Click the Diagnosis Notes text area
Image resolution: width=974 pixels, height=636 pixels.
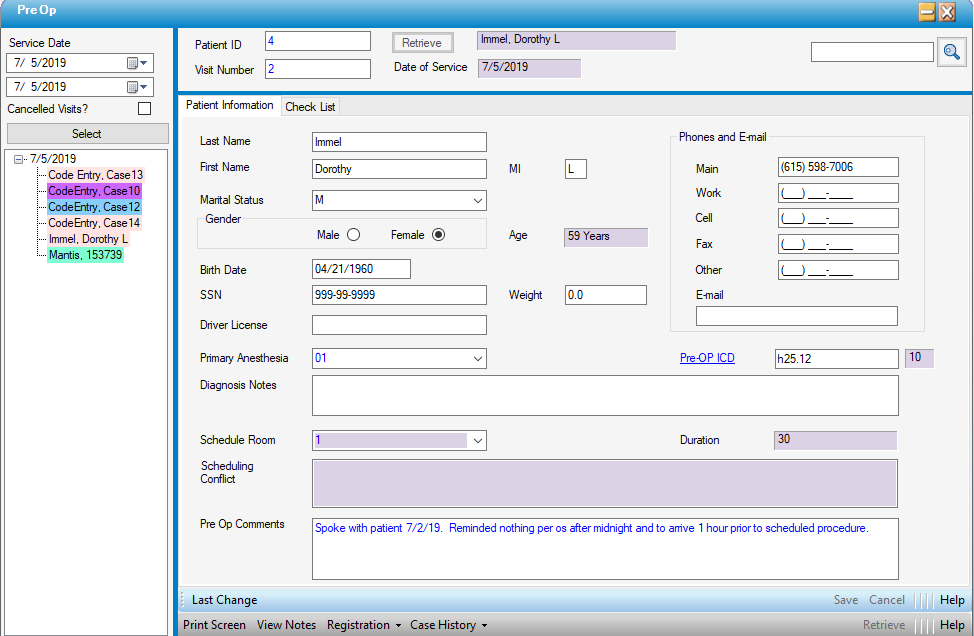click(x=604, y=395)
